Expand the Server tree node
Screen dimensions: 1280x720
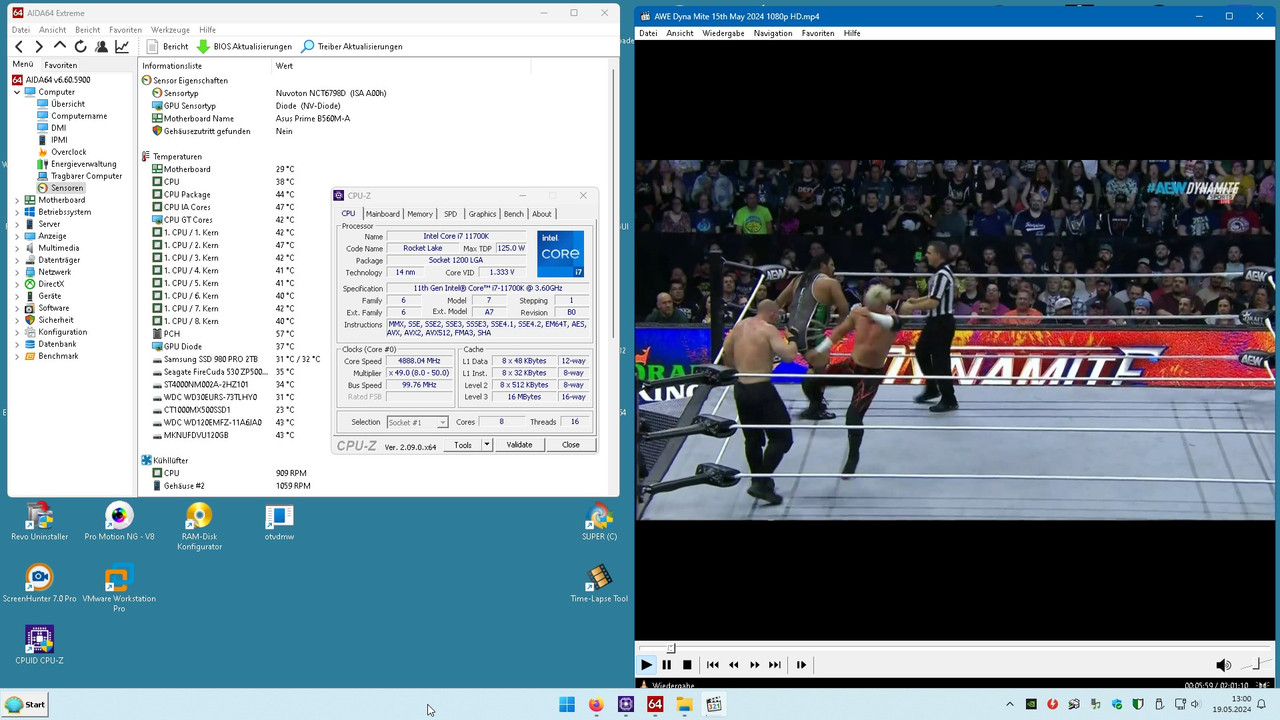pos(17,224)
